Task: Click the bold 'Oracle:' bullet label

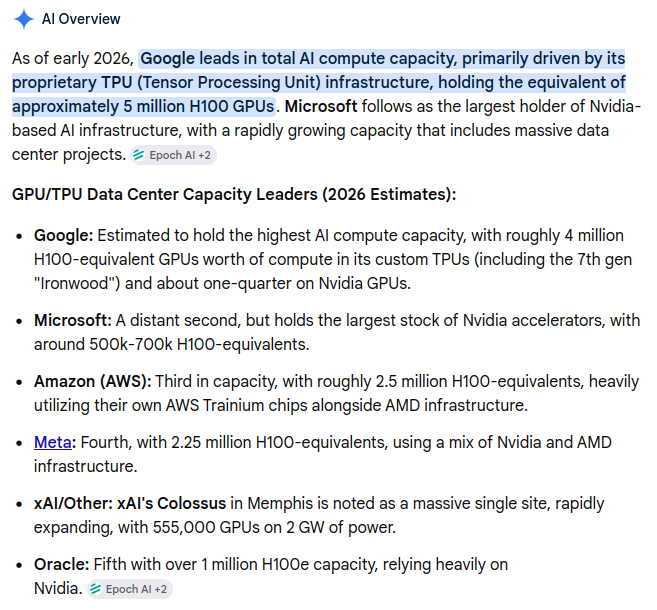Action: click(62, 564)
